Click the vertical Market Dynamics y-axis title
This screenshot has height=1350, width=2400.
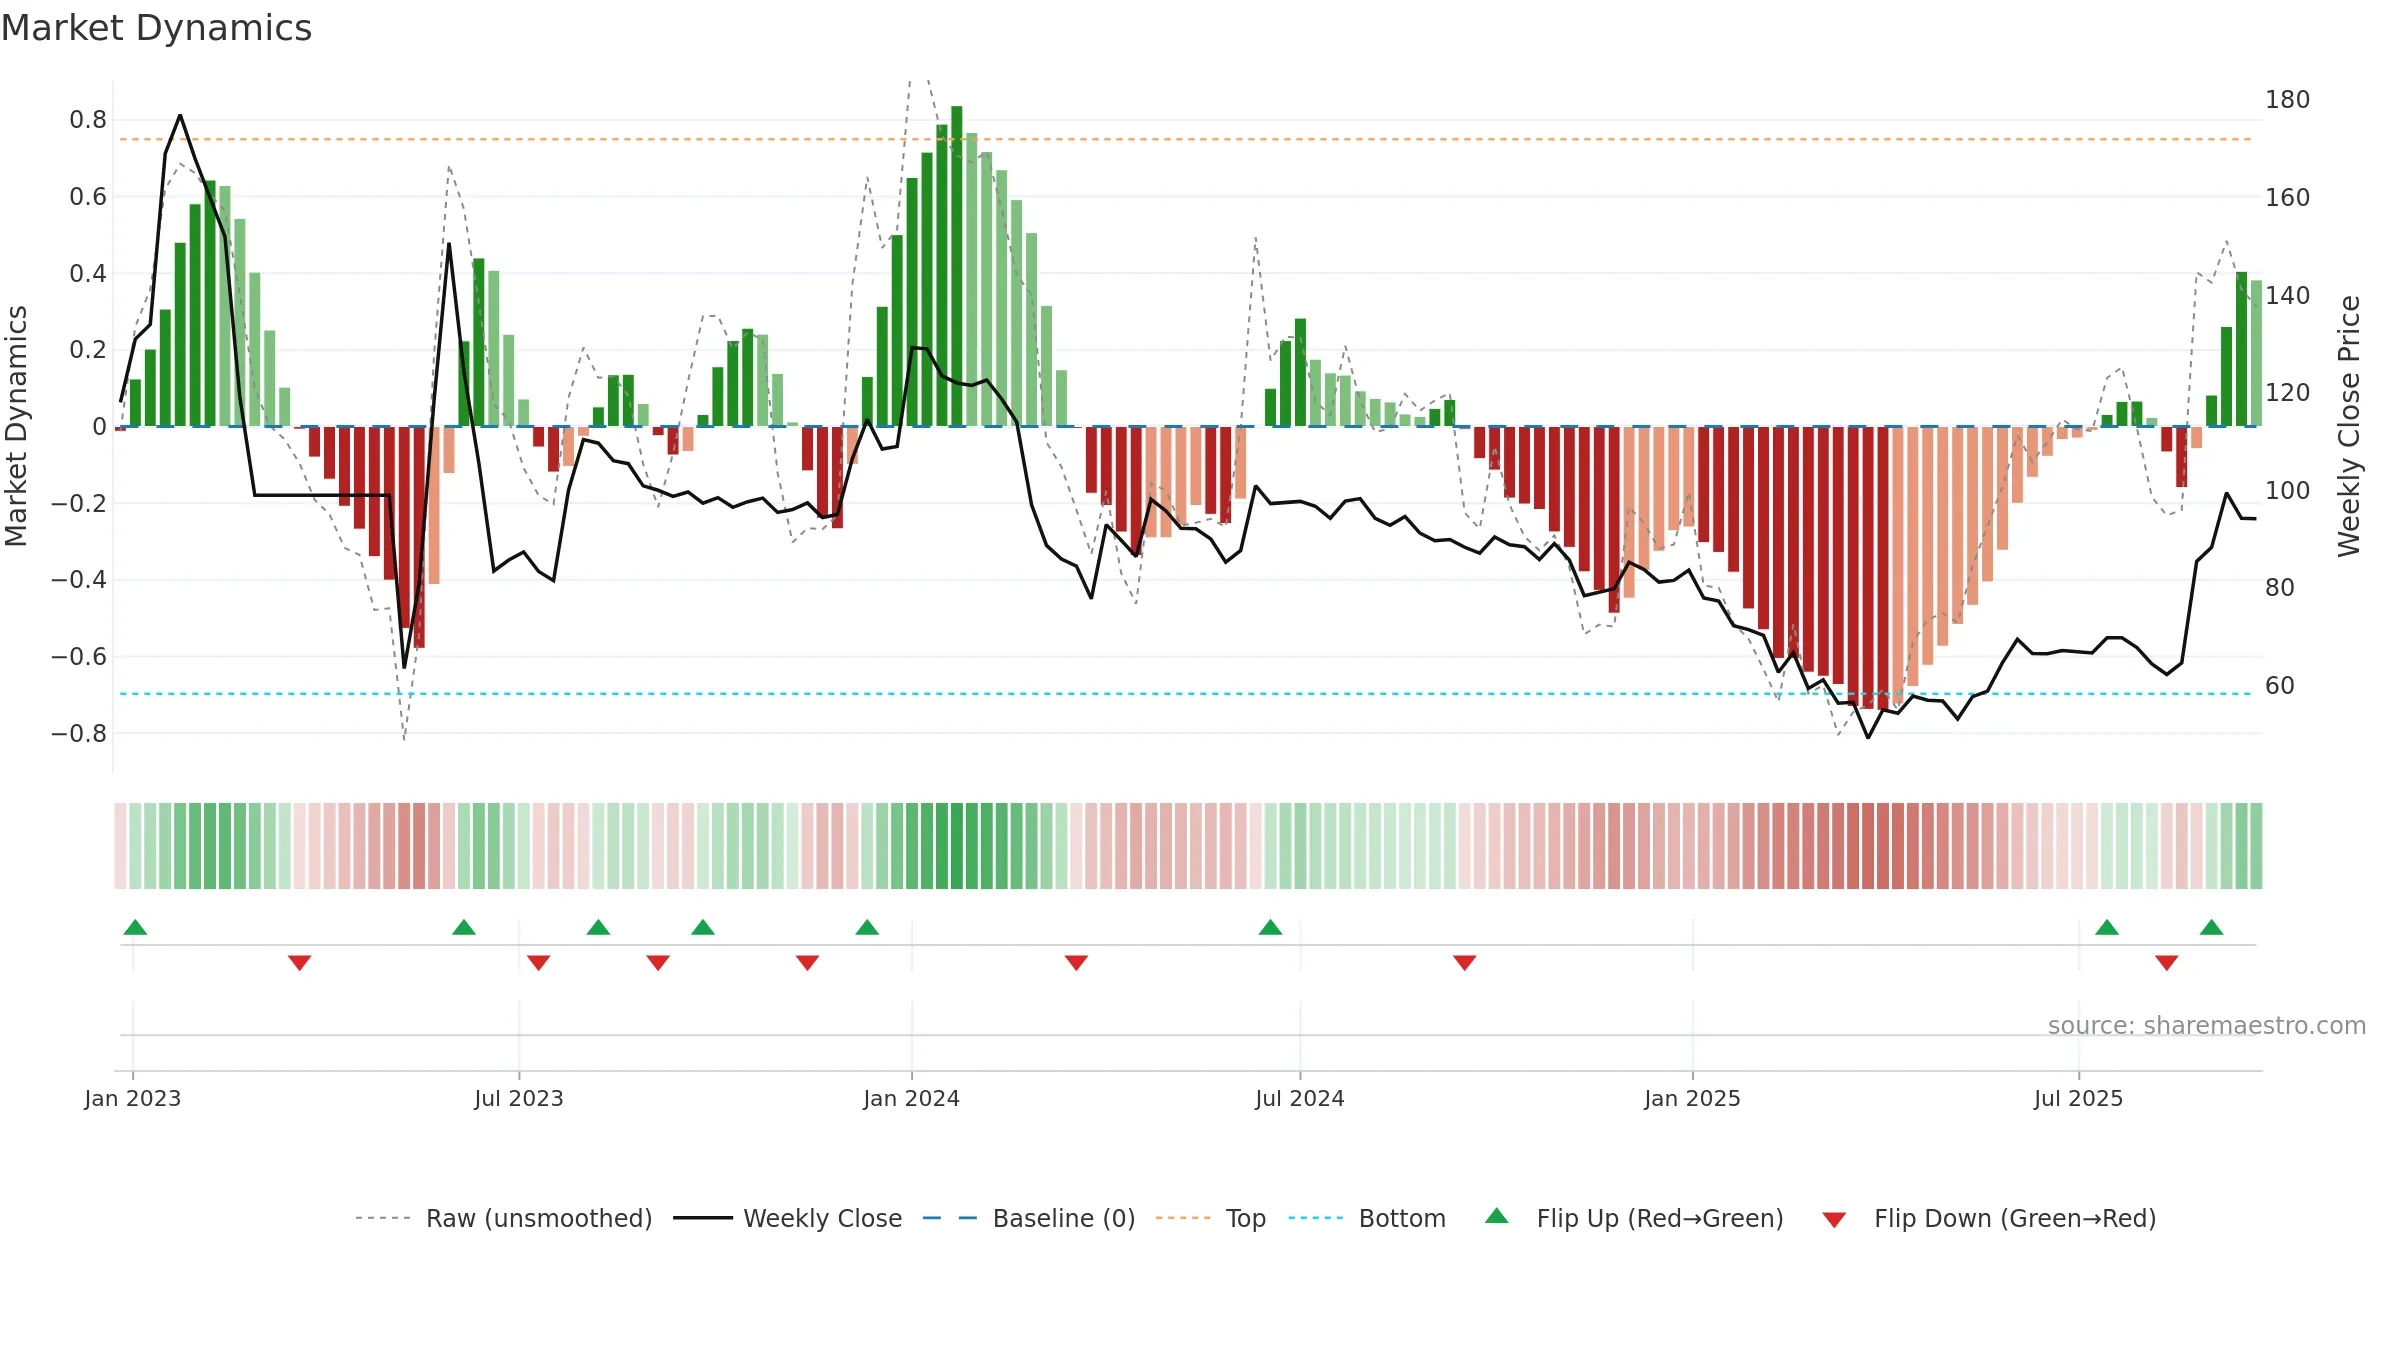[x=16, y=426]
